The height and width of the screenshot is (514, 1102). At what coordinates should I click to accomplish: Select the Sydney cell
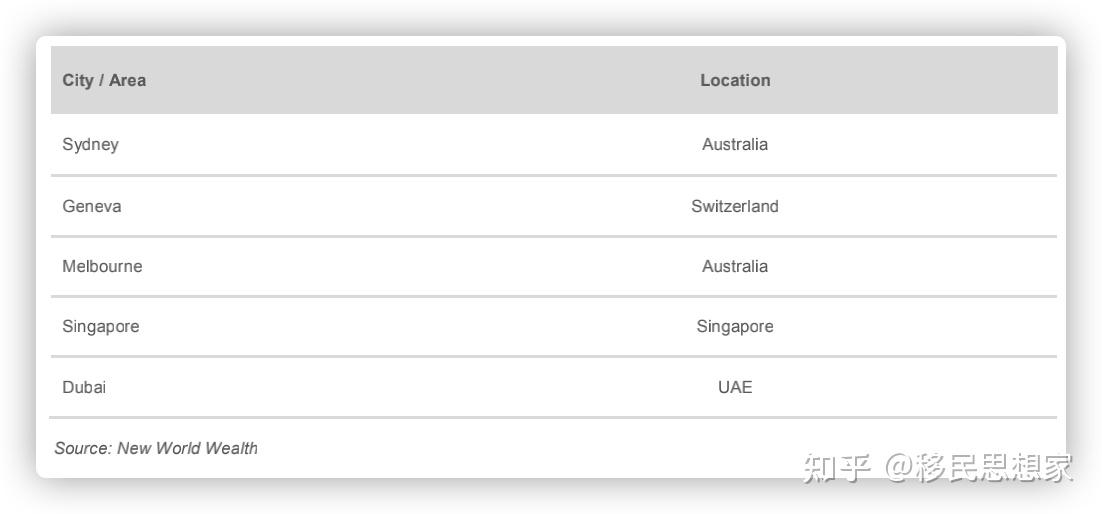click(90, 145)
